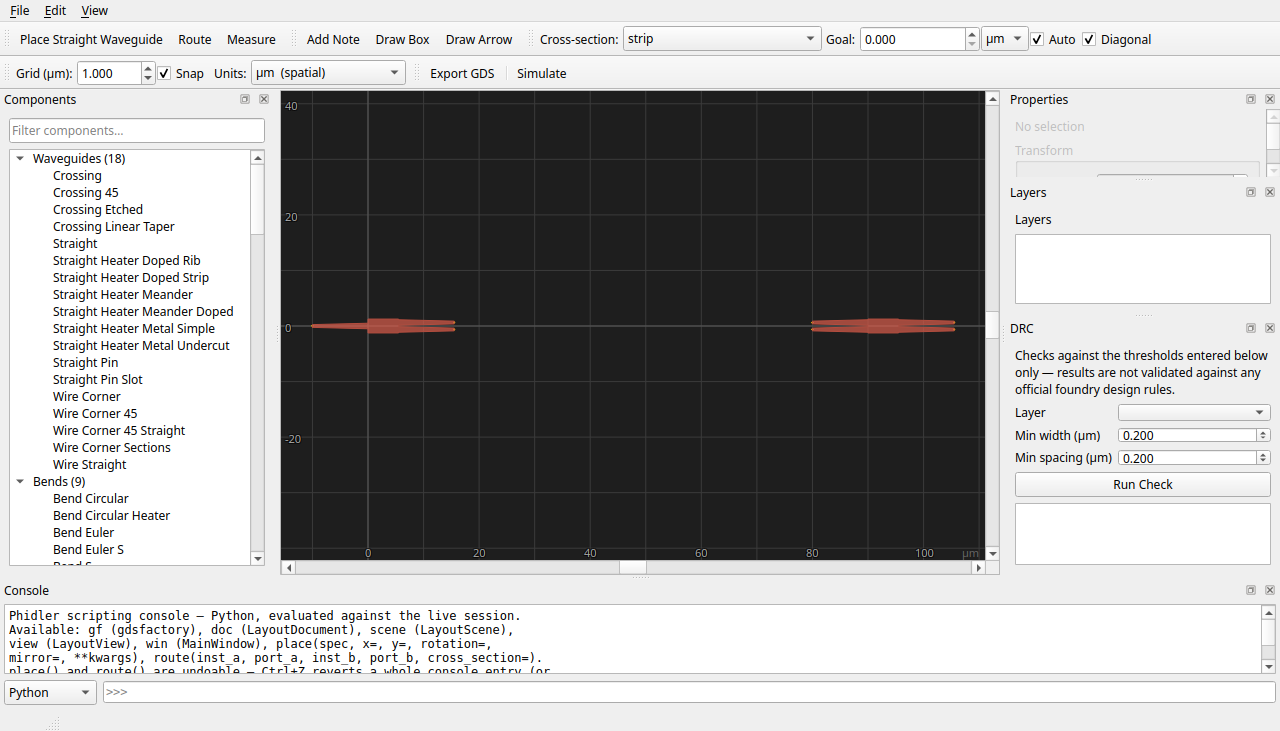
Task: Select Straight Heater Metal Undercut
Action: (141, 346)
